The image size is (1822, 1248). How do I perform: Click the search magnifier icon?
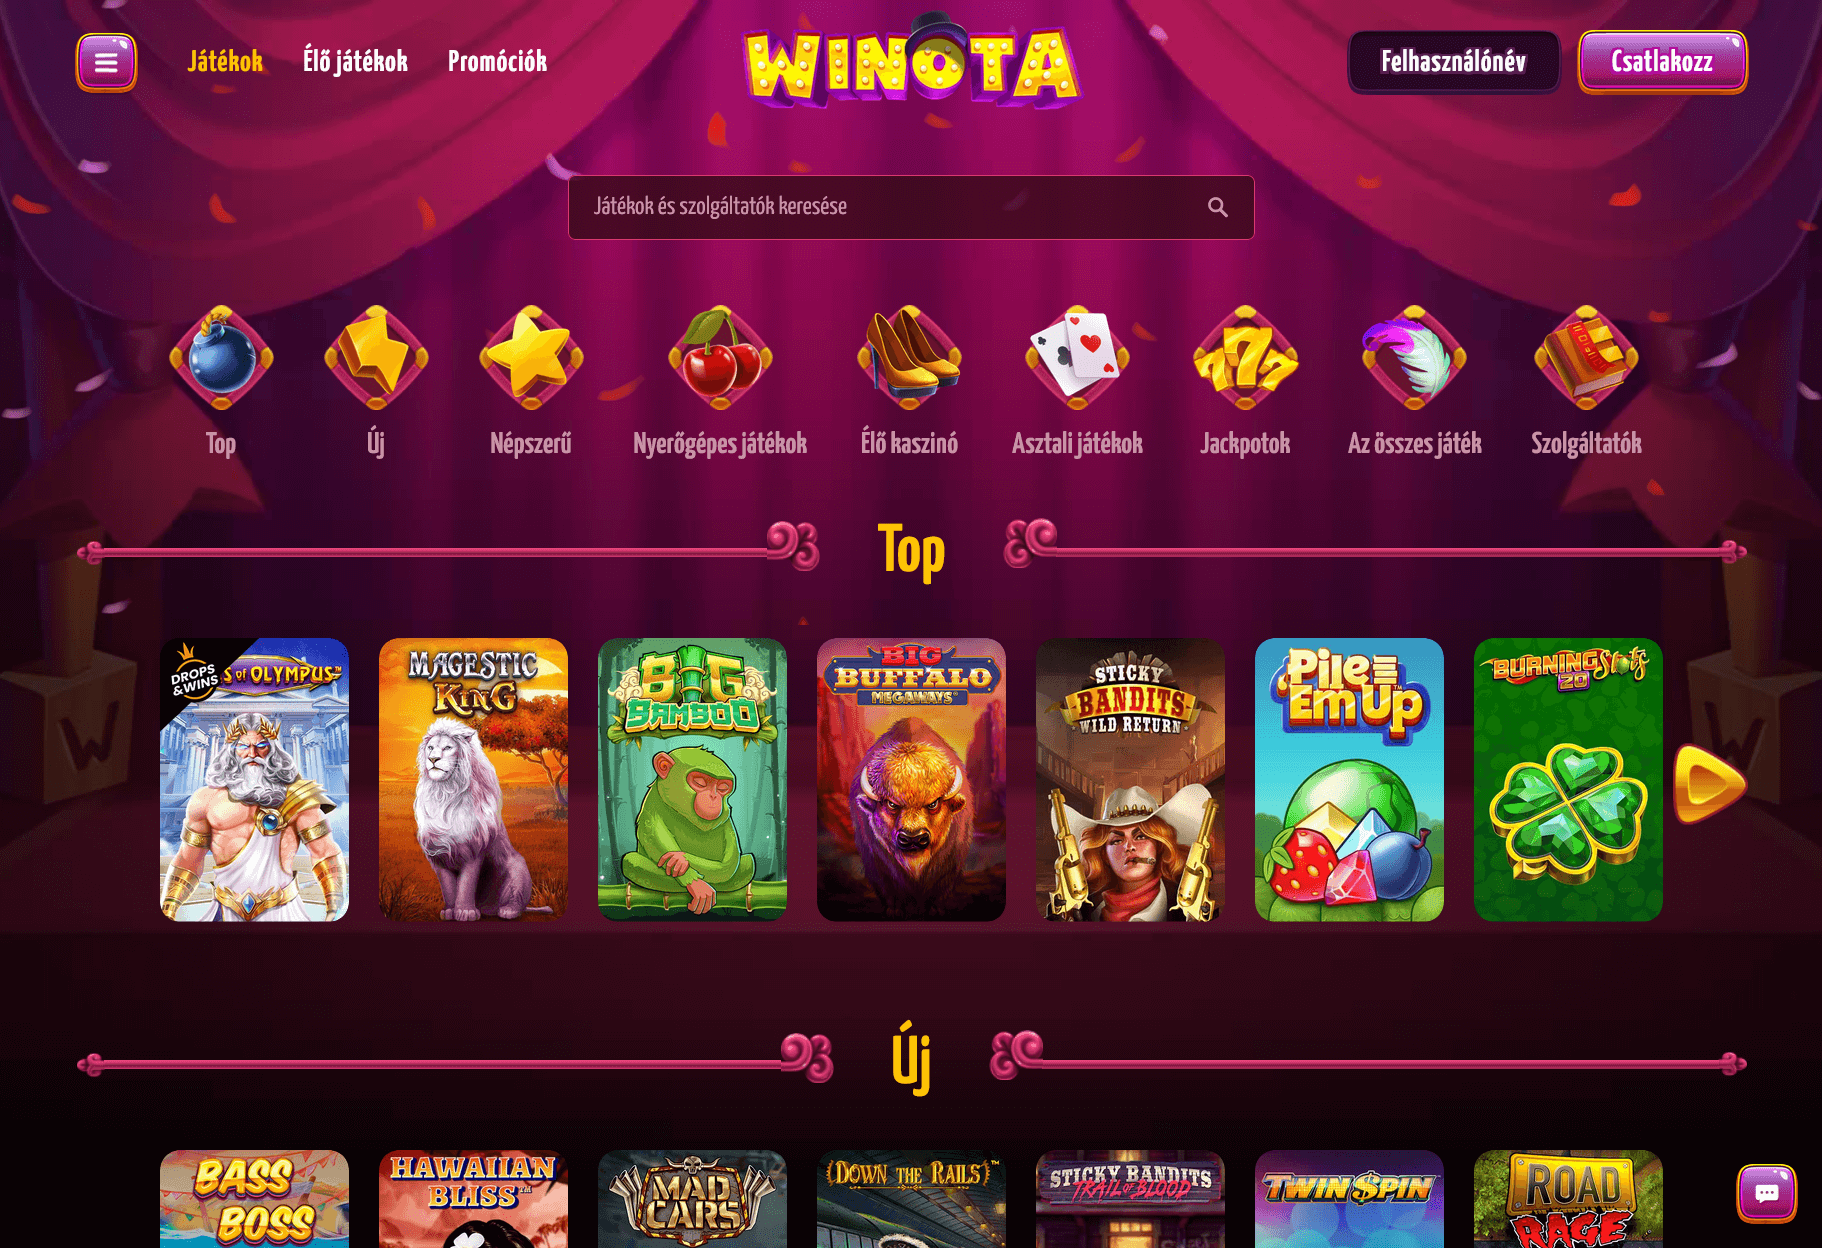(x=1217, y=207)
